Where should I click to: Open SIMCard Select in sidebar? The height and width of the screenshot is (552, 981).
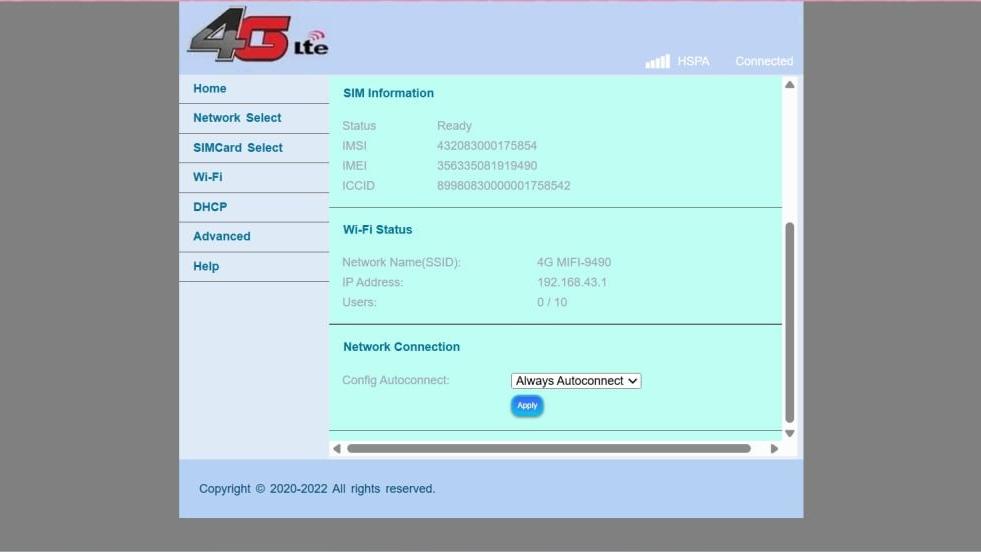coord(238,148)
